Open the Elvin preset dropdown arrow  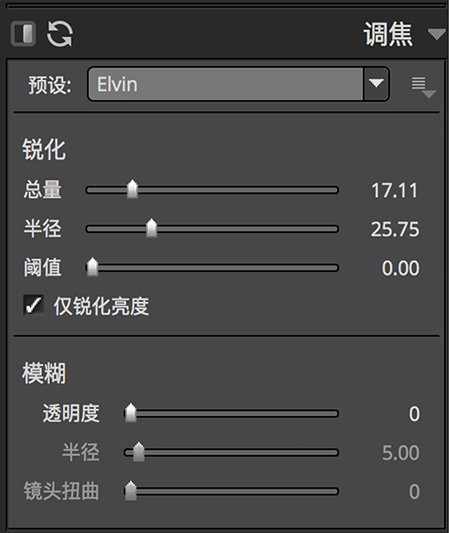click(x=376, y=84)
